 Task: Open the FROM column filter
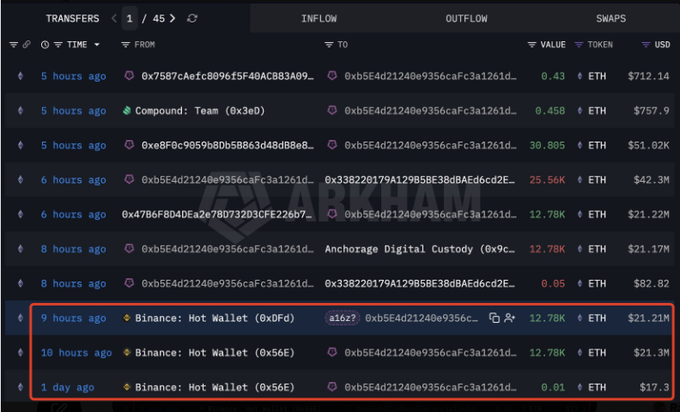pyautogui.click(x=125, y=45)
